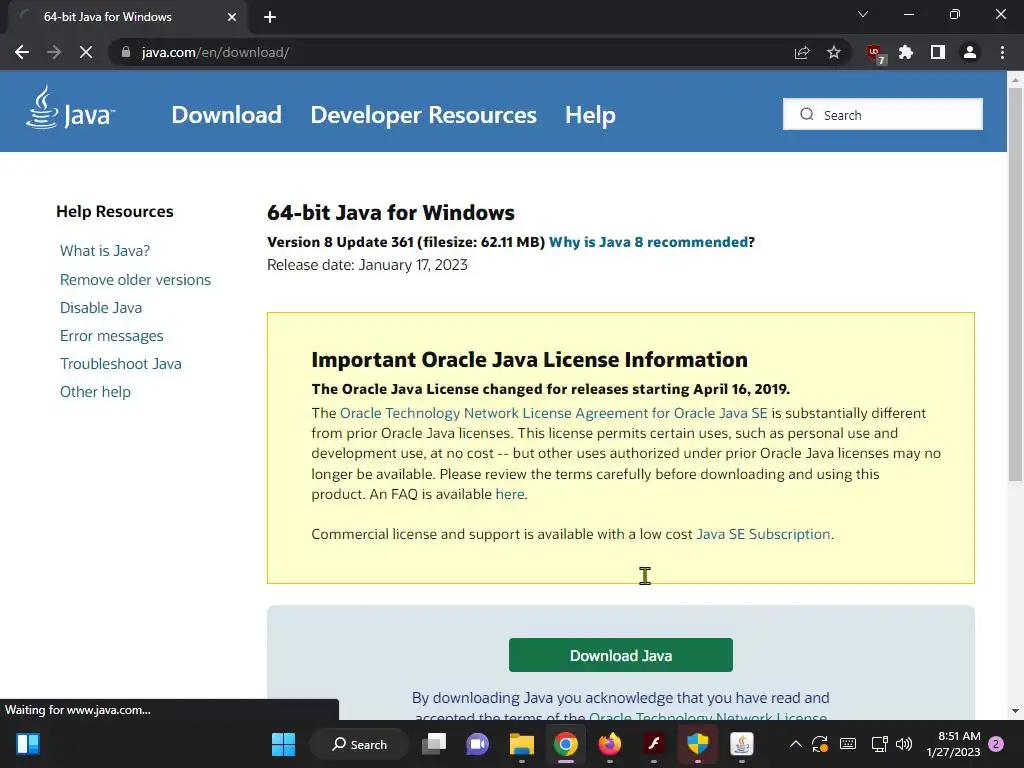The height and width of the screenshot is (768, 1024).
Task: Click the '64-bit Java for Windows' heading
Action: tap(391, 213)
